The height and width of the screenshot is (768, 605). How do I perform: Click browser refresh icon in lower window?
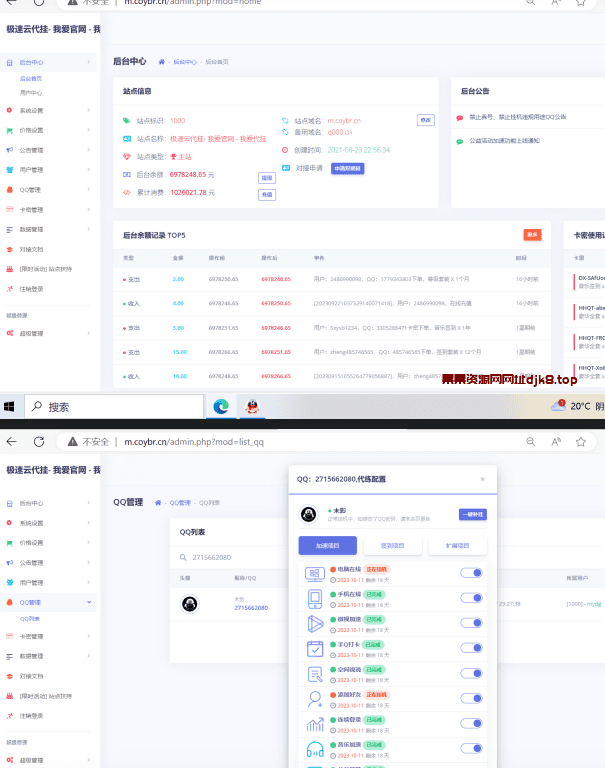click(x=39, y=442)
